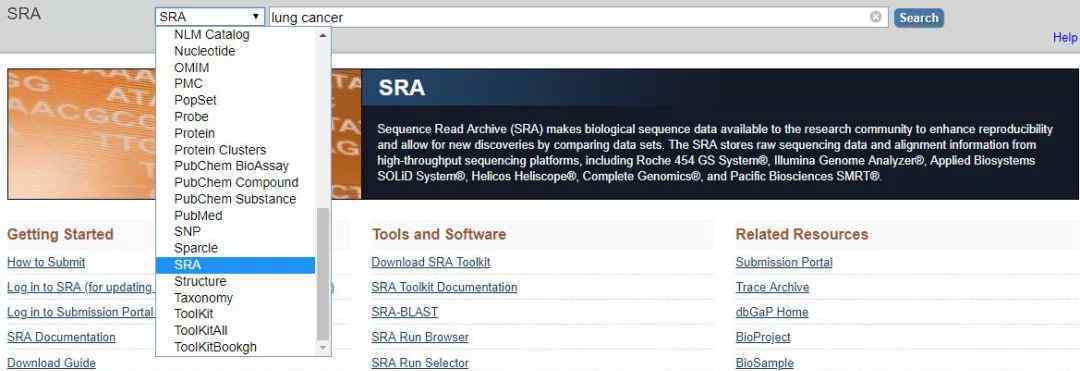Image resolution: width=1080 pixels, height=371 pixels.
Task: Open the Trace Archive link
Action: (773, 287)
